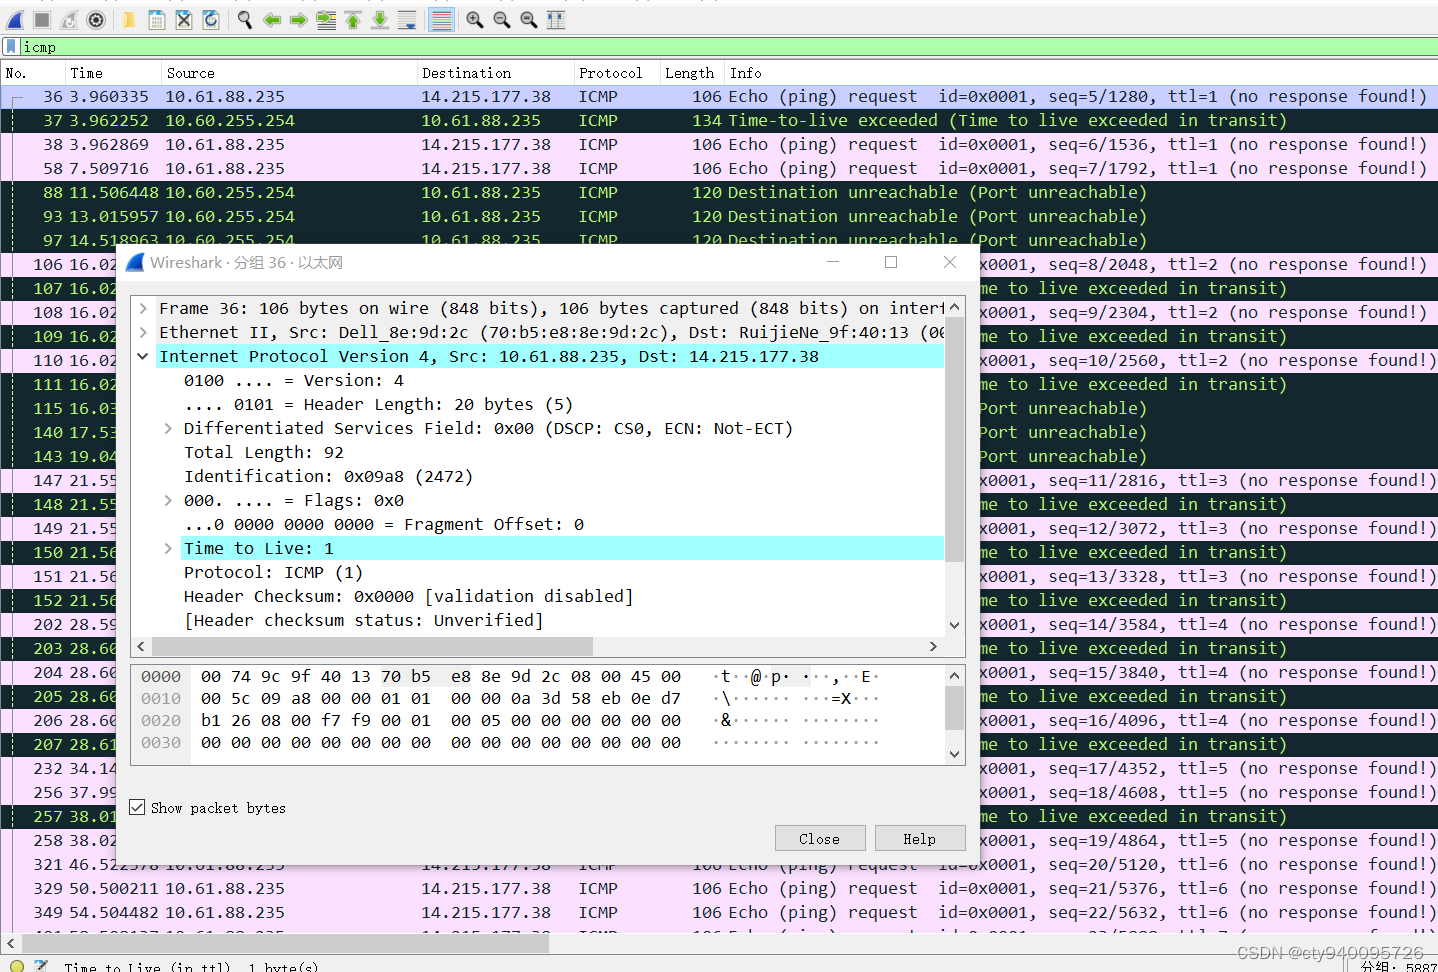This screenshot has height=972, width=1438.
Task: Expand the Time to Live node
Action: pyautogui.click(x=168, y=548)
